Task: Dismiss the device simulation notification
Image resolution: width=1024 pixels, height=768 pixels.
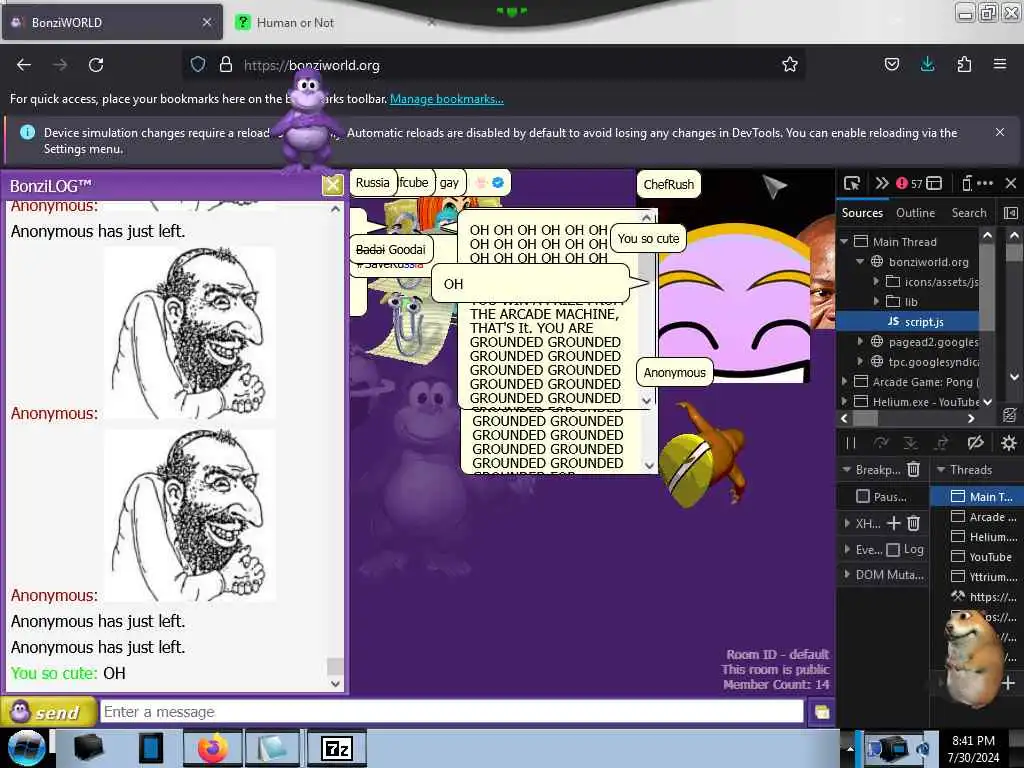Action: pos(999,132)
